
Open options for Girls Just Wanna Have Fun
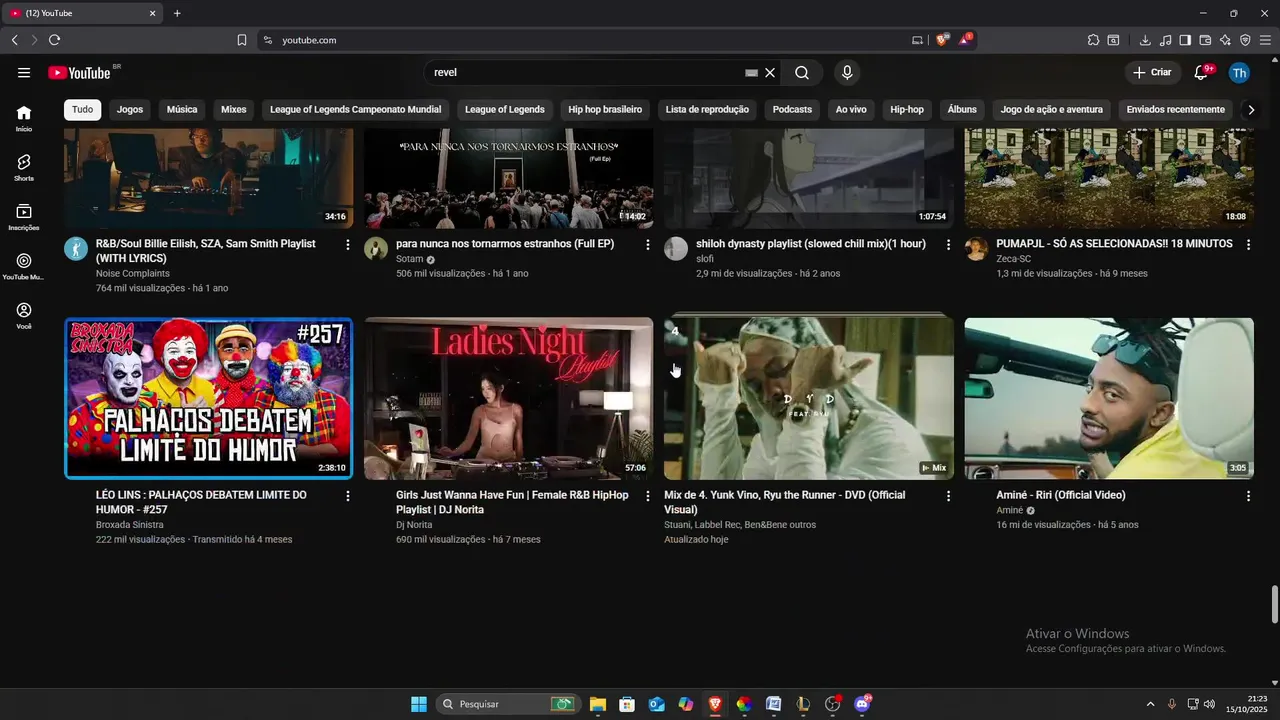[x=648, y=496]
